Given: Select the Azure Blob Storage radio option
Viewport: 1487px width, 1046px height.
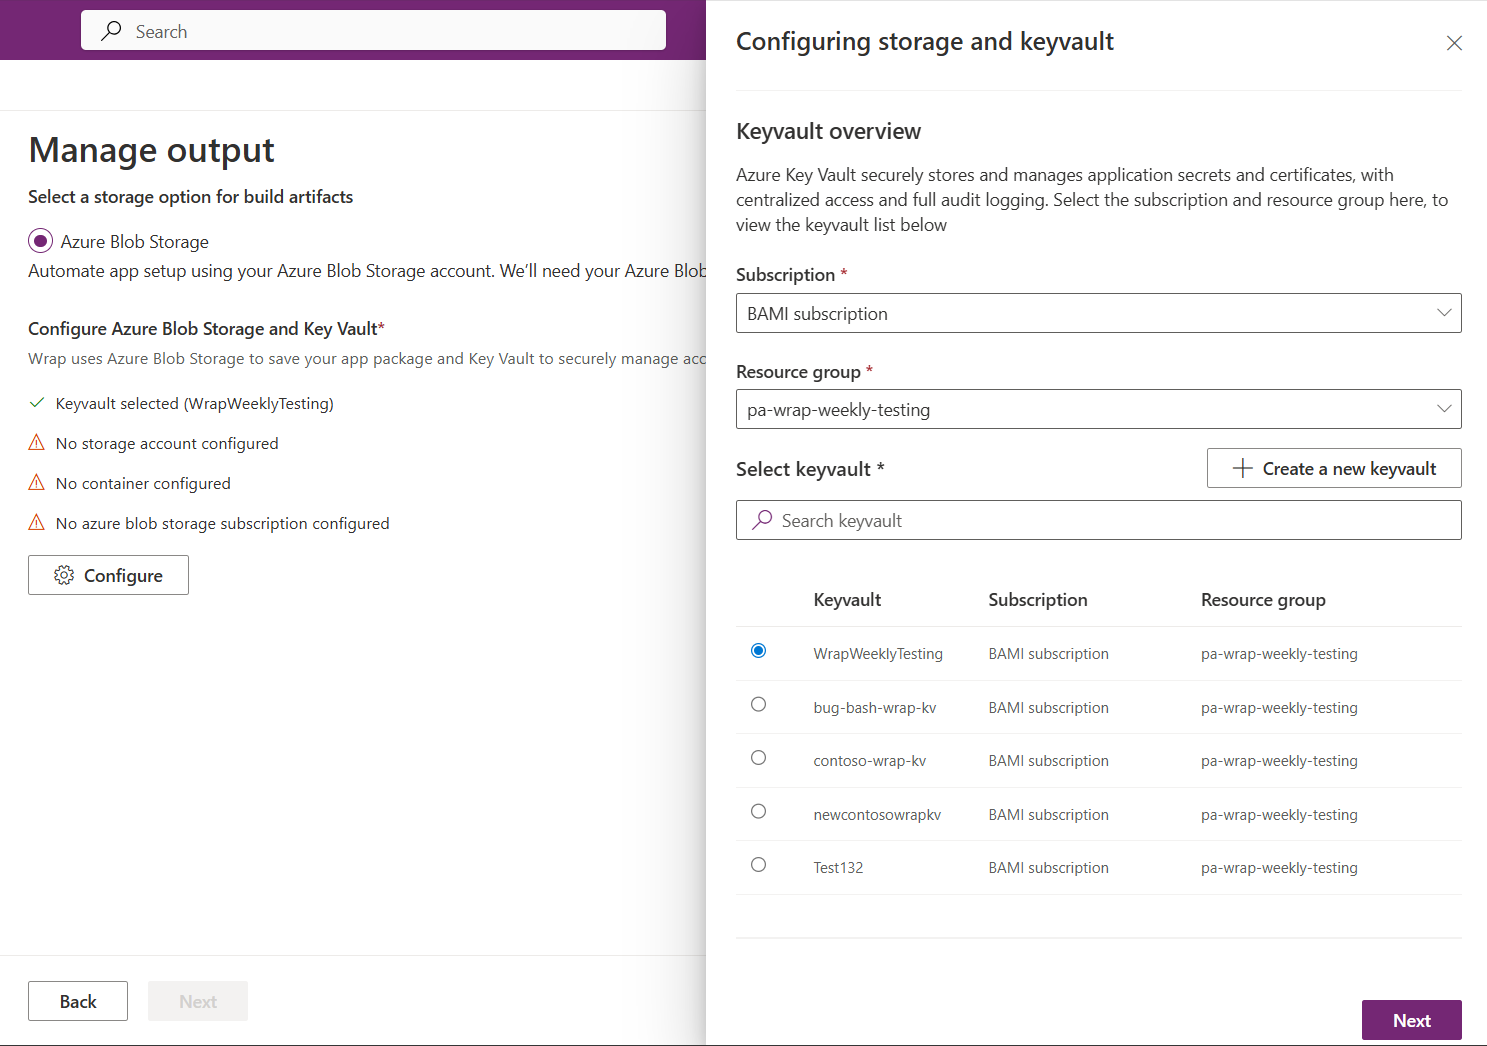Looking at the screenshot, I should point(40,241).
